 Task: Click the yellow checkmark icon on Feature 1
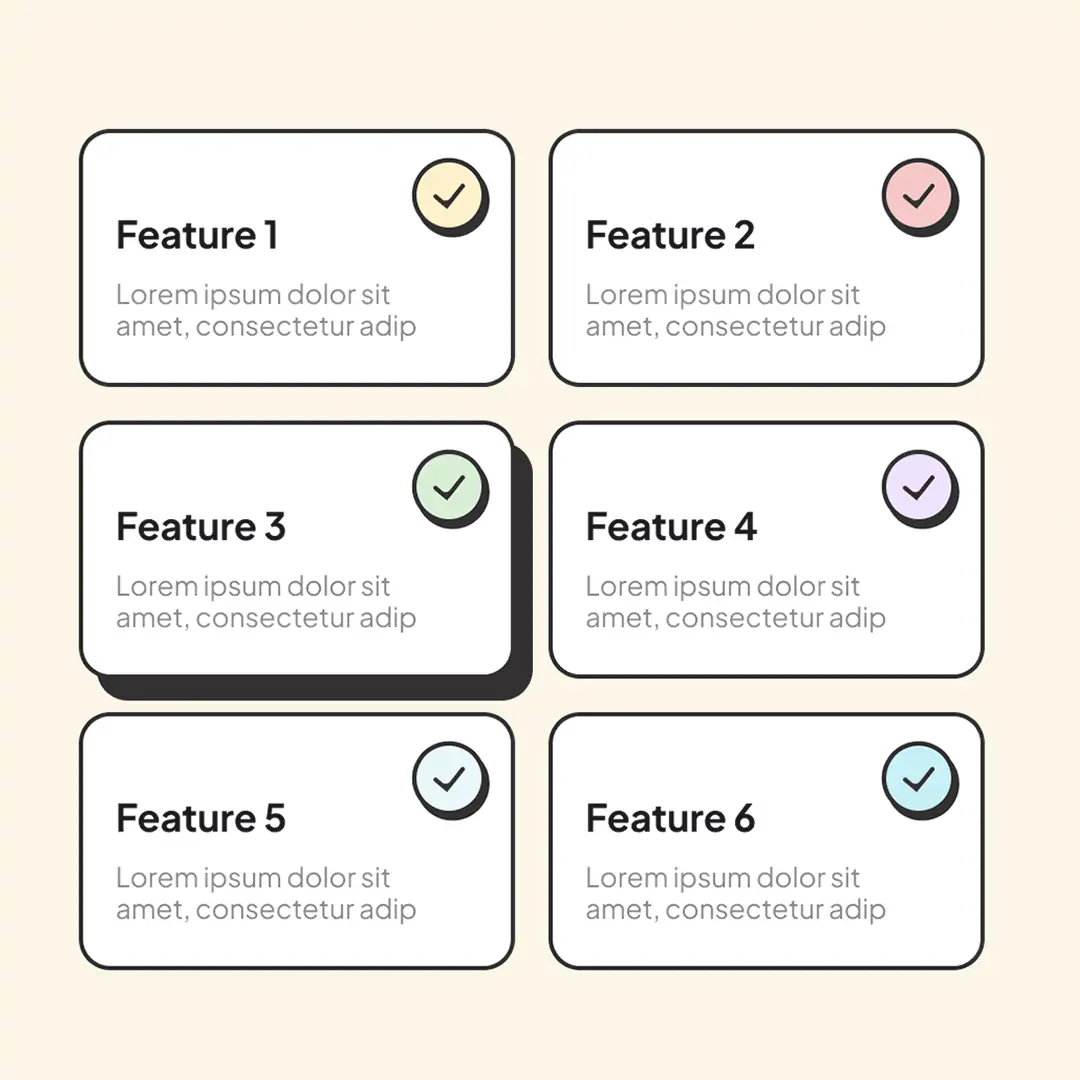pyautogui.click(x=450, y=196)
